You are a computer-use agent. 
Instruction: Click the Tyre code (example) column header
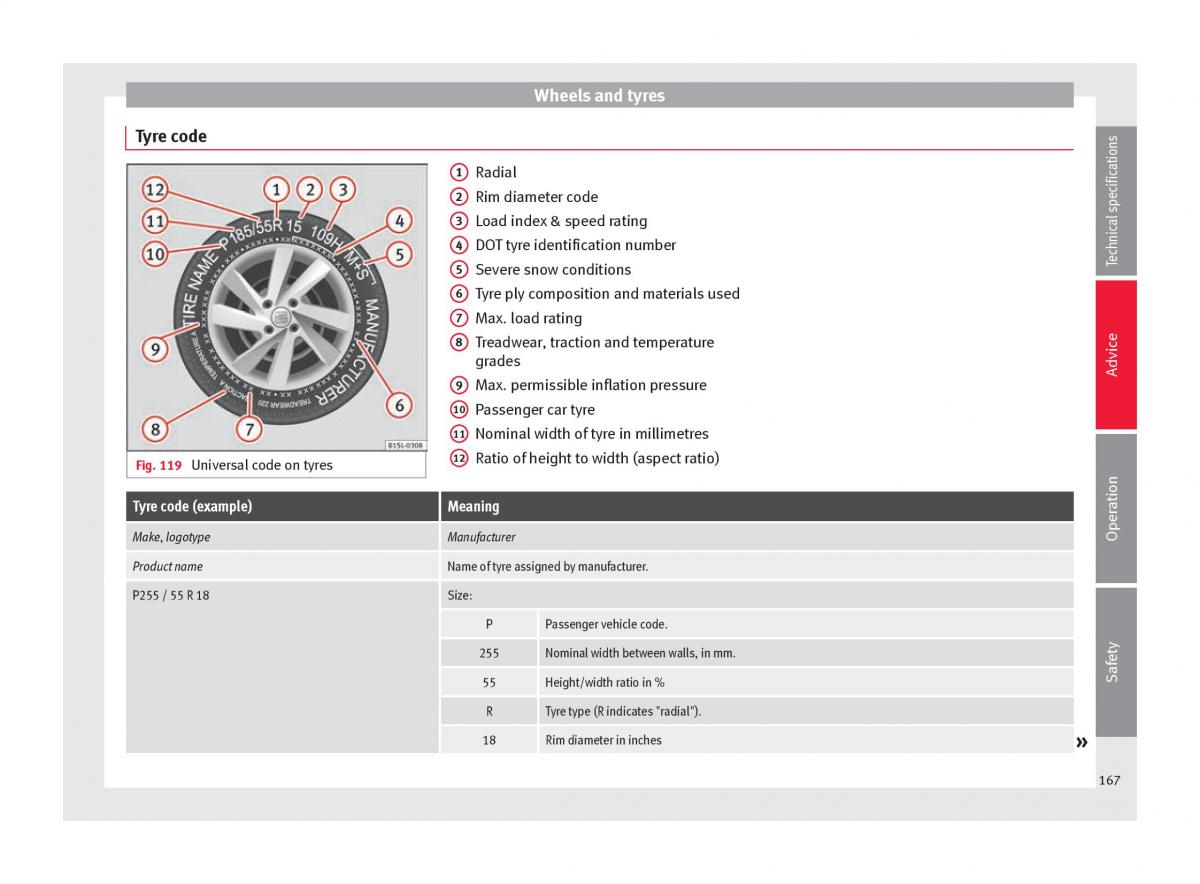click(x=282, y=506)
